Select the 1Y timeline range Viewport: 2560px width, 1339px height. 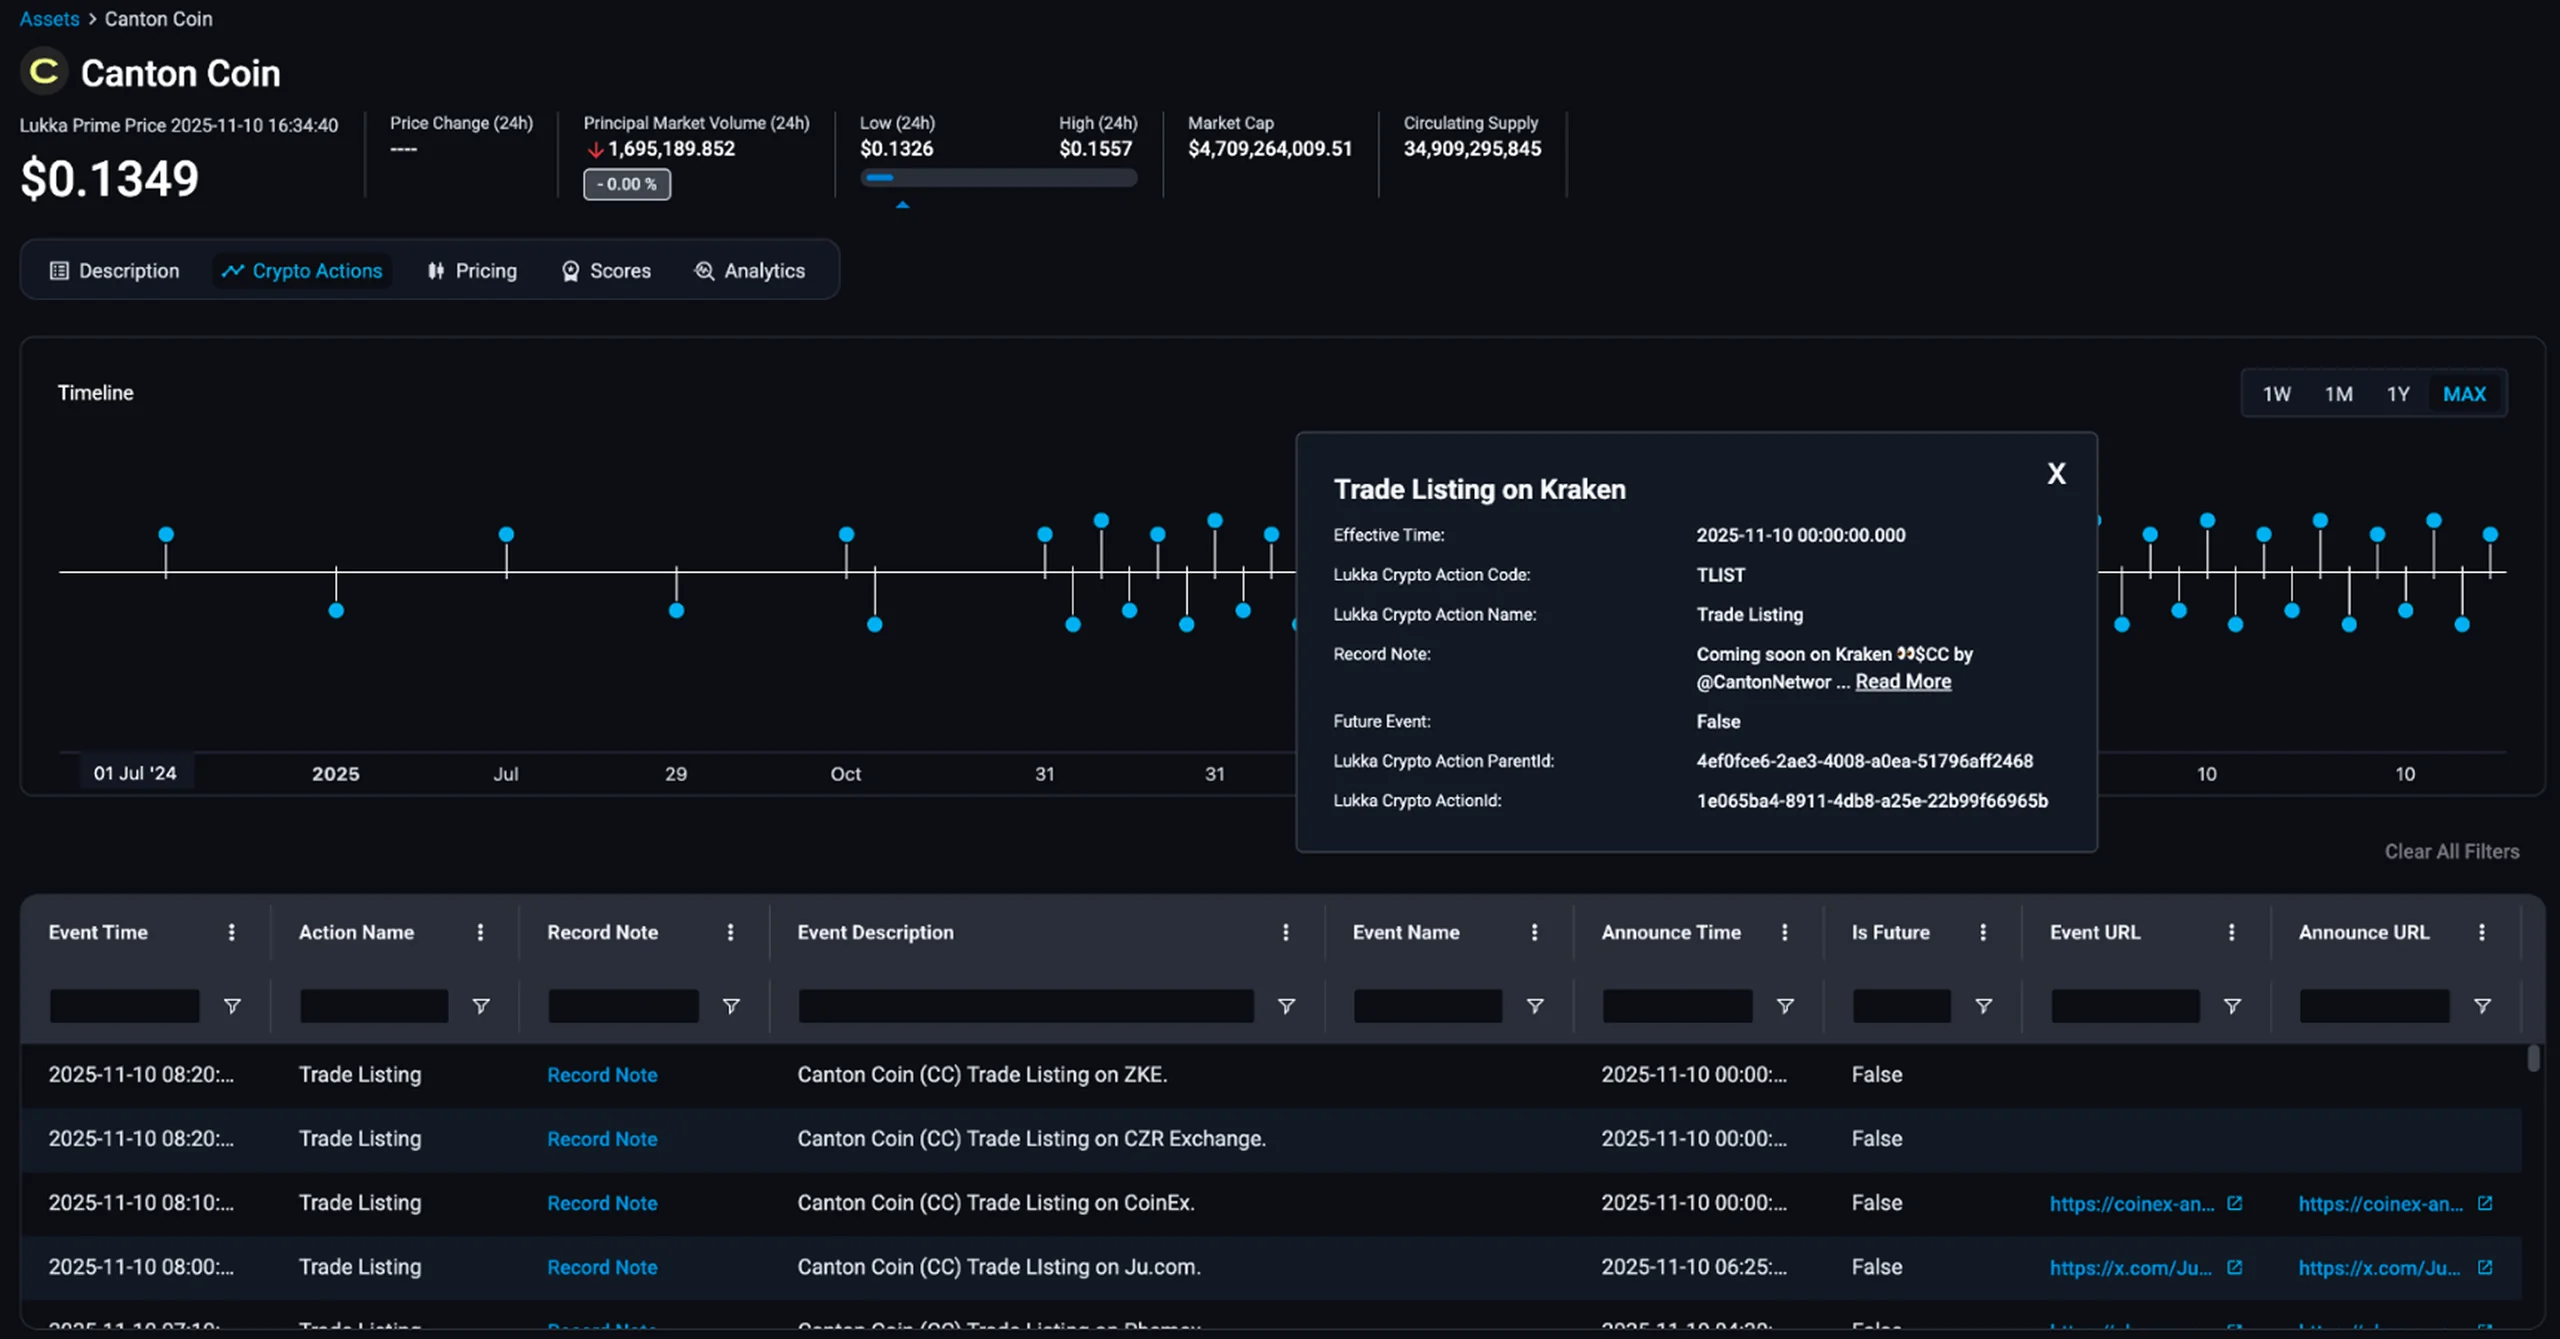(2399, 394)
